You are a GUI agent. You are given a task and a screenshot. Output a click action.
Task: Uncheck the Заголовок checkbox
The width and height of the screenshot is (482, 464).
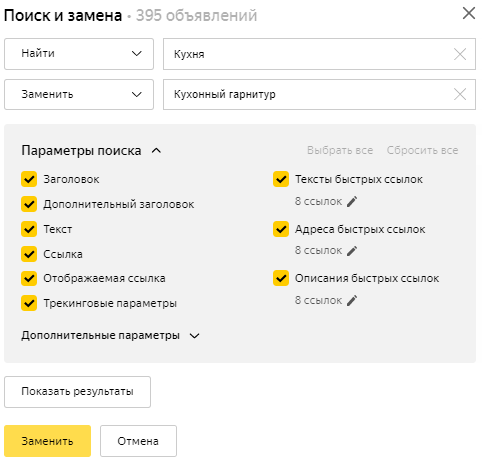pos(29,179)
